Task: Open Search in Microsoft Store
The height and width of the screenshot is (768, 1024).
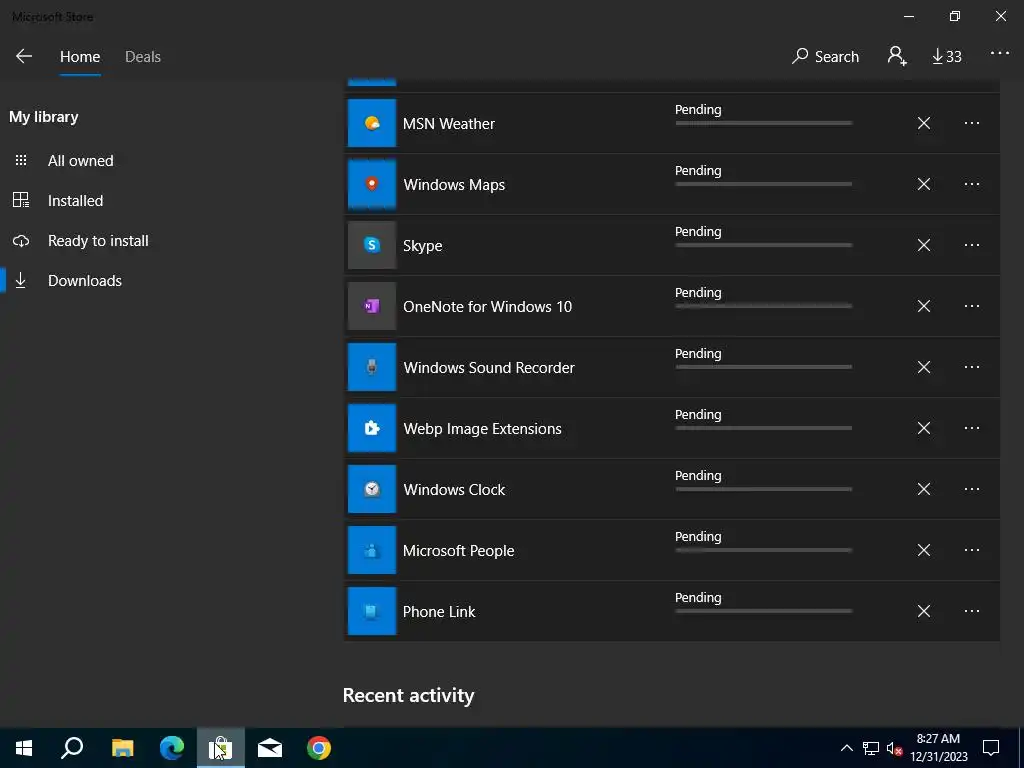Action: 825,57
